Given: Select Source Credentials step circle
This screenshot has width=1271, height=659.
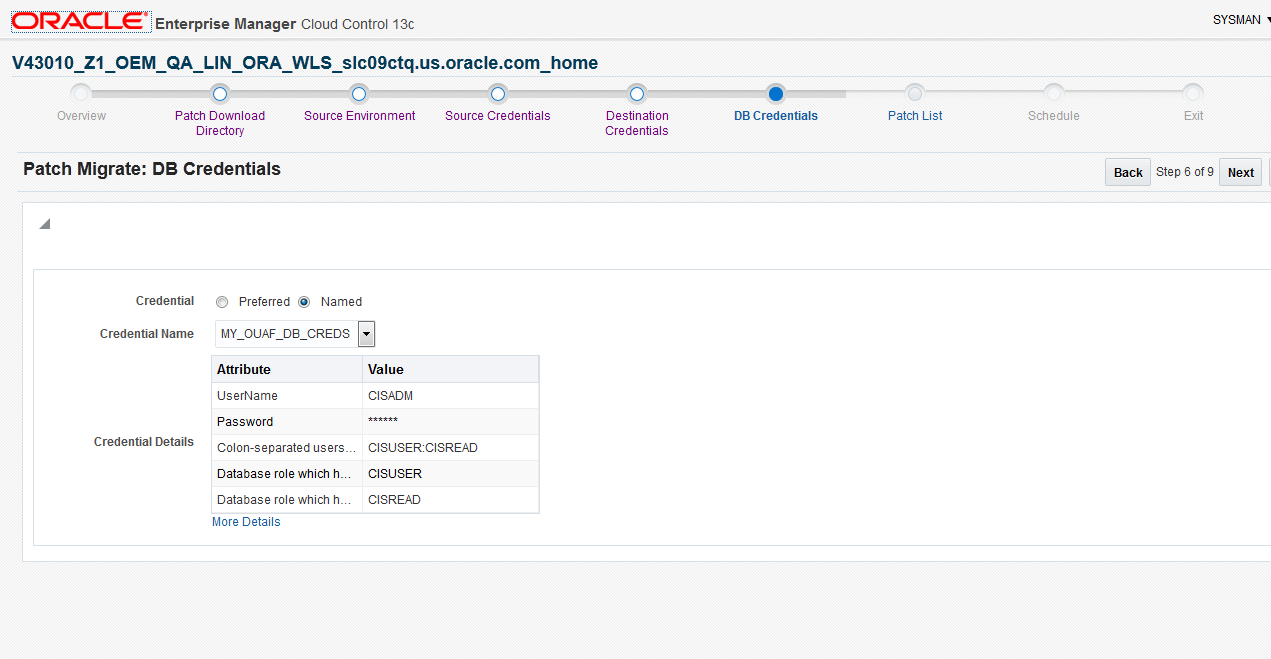Looking at the screenshot, I should [497, 94].
